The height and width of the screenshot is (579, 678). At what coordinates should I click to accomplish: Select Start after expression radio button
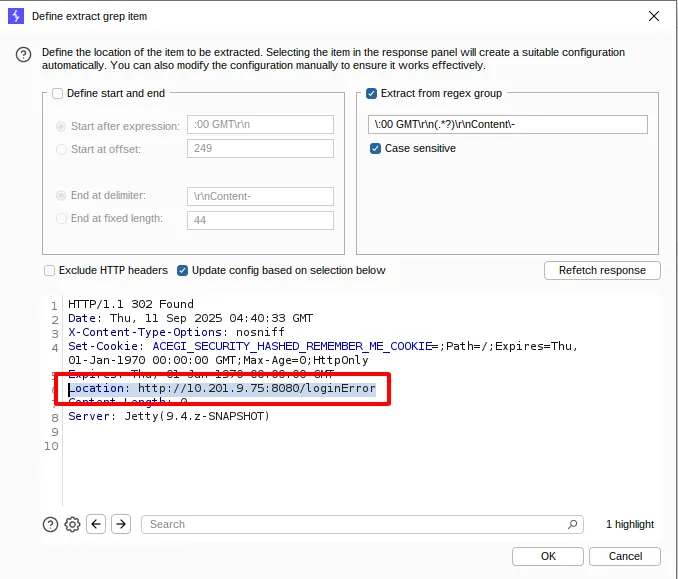[62, 126]
